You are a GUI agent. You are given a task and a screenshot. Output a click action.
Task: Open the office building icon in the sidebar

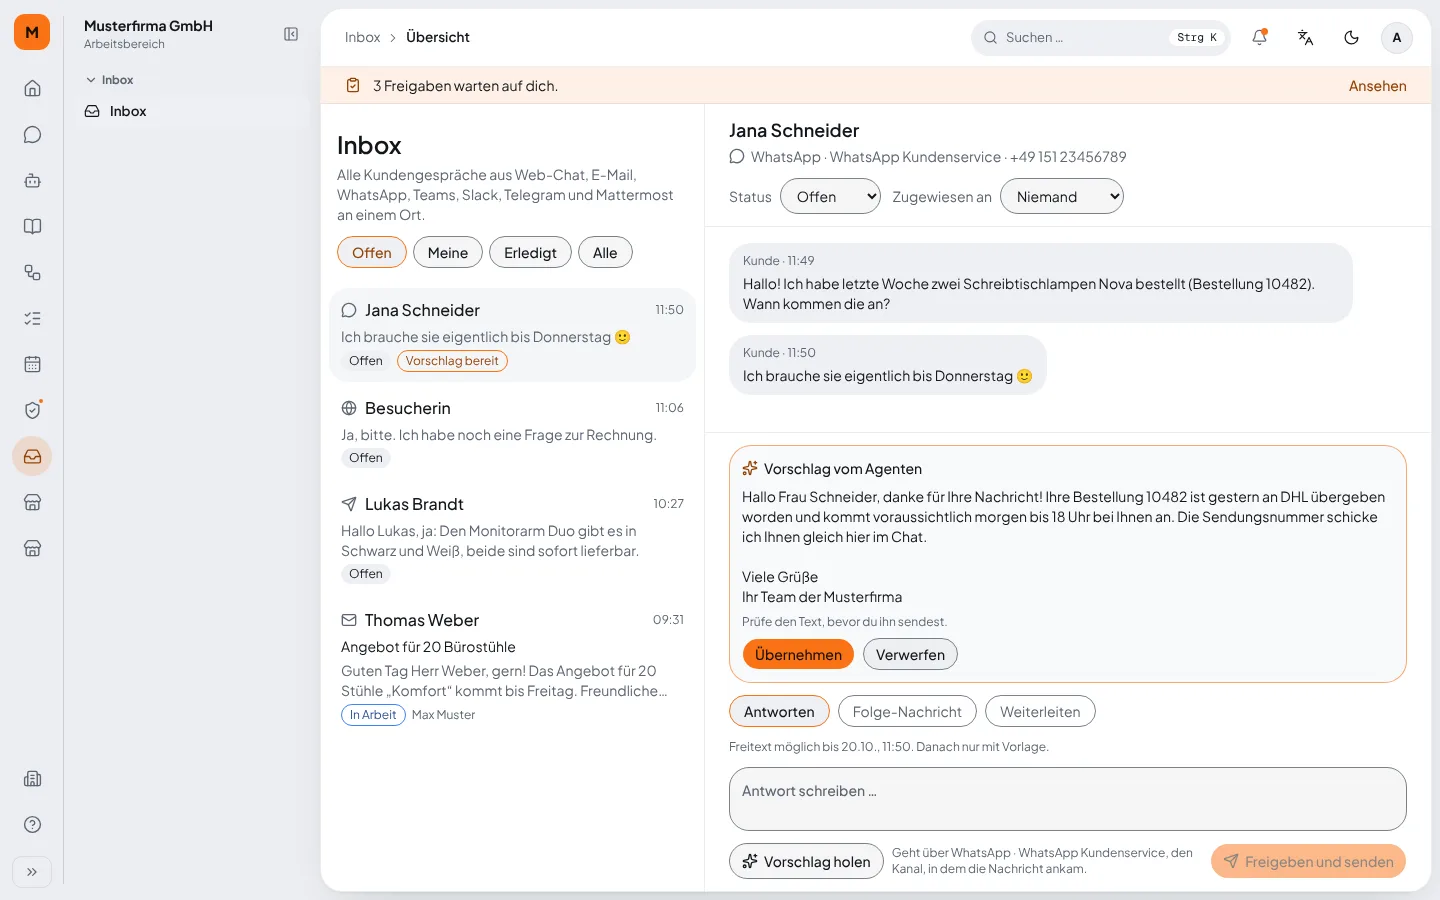tap(32, 778)
